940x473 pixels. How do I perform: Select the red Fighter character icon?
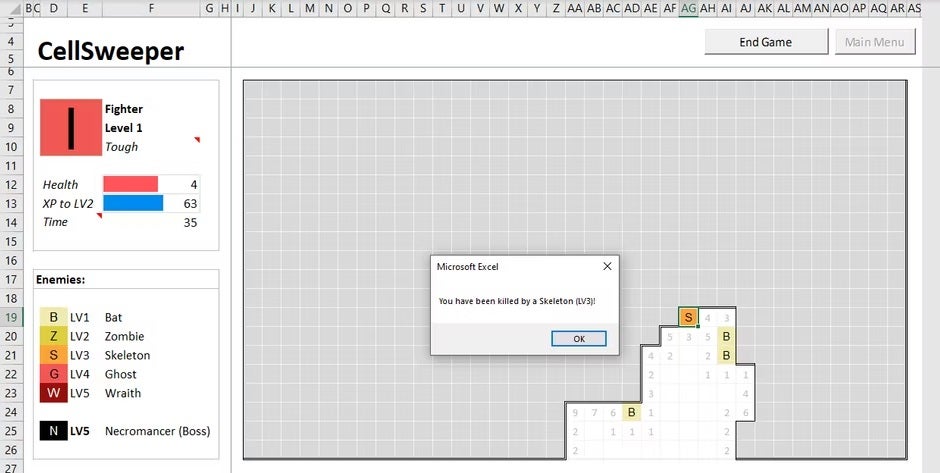pos(71,127)
